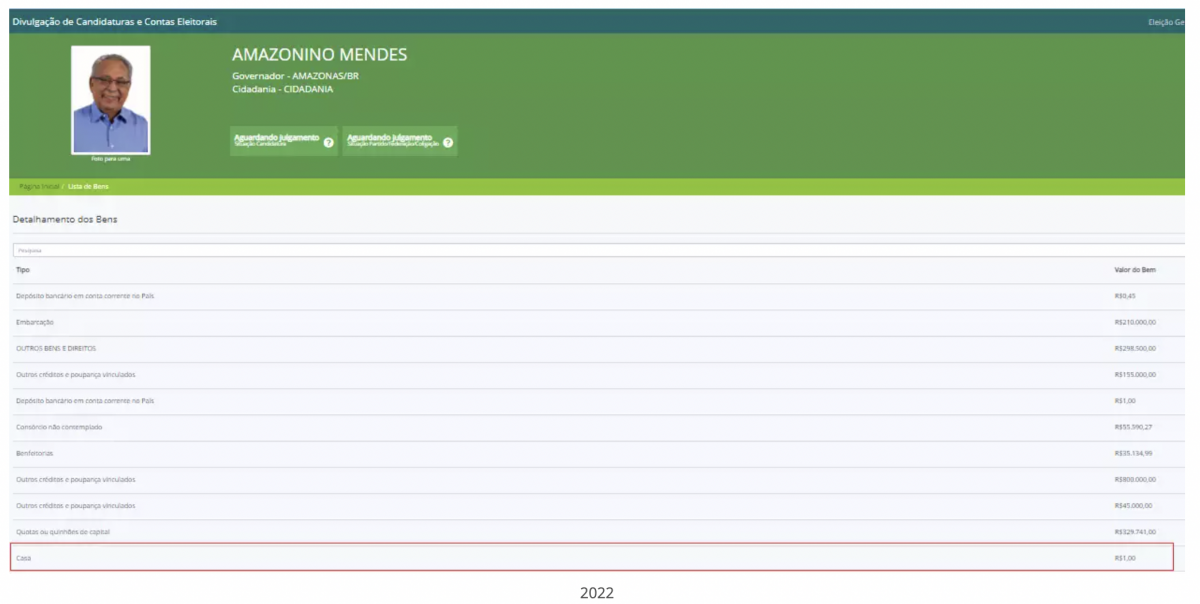Click the help icon for Situação Candidatura
The height and width of the screenshot is (604, 1200).
[x=328, y=143]
